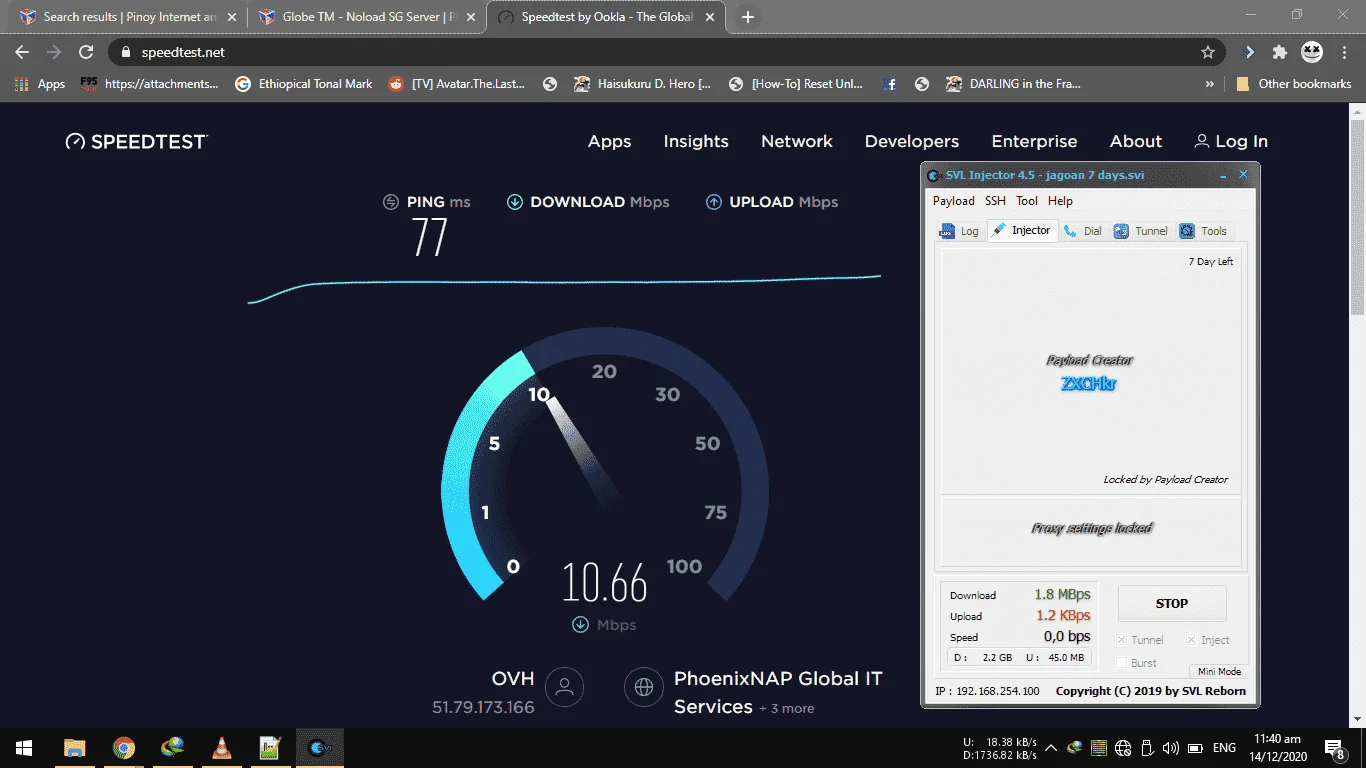The width and height of the screenshot is (1366, 768).
Task: Open the notification center with 8 notifications
Action: (1335, 747)
